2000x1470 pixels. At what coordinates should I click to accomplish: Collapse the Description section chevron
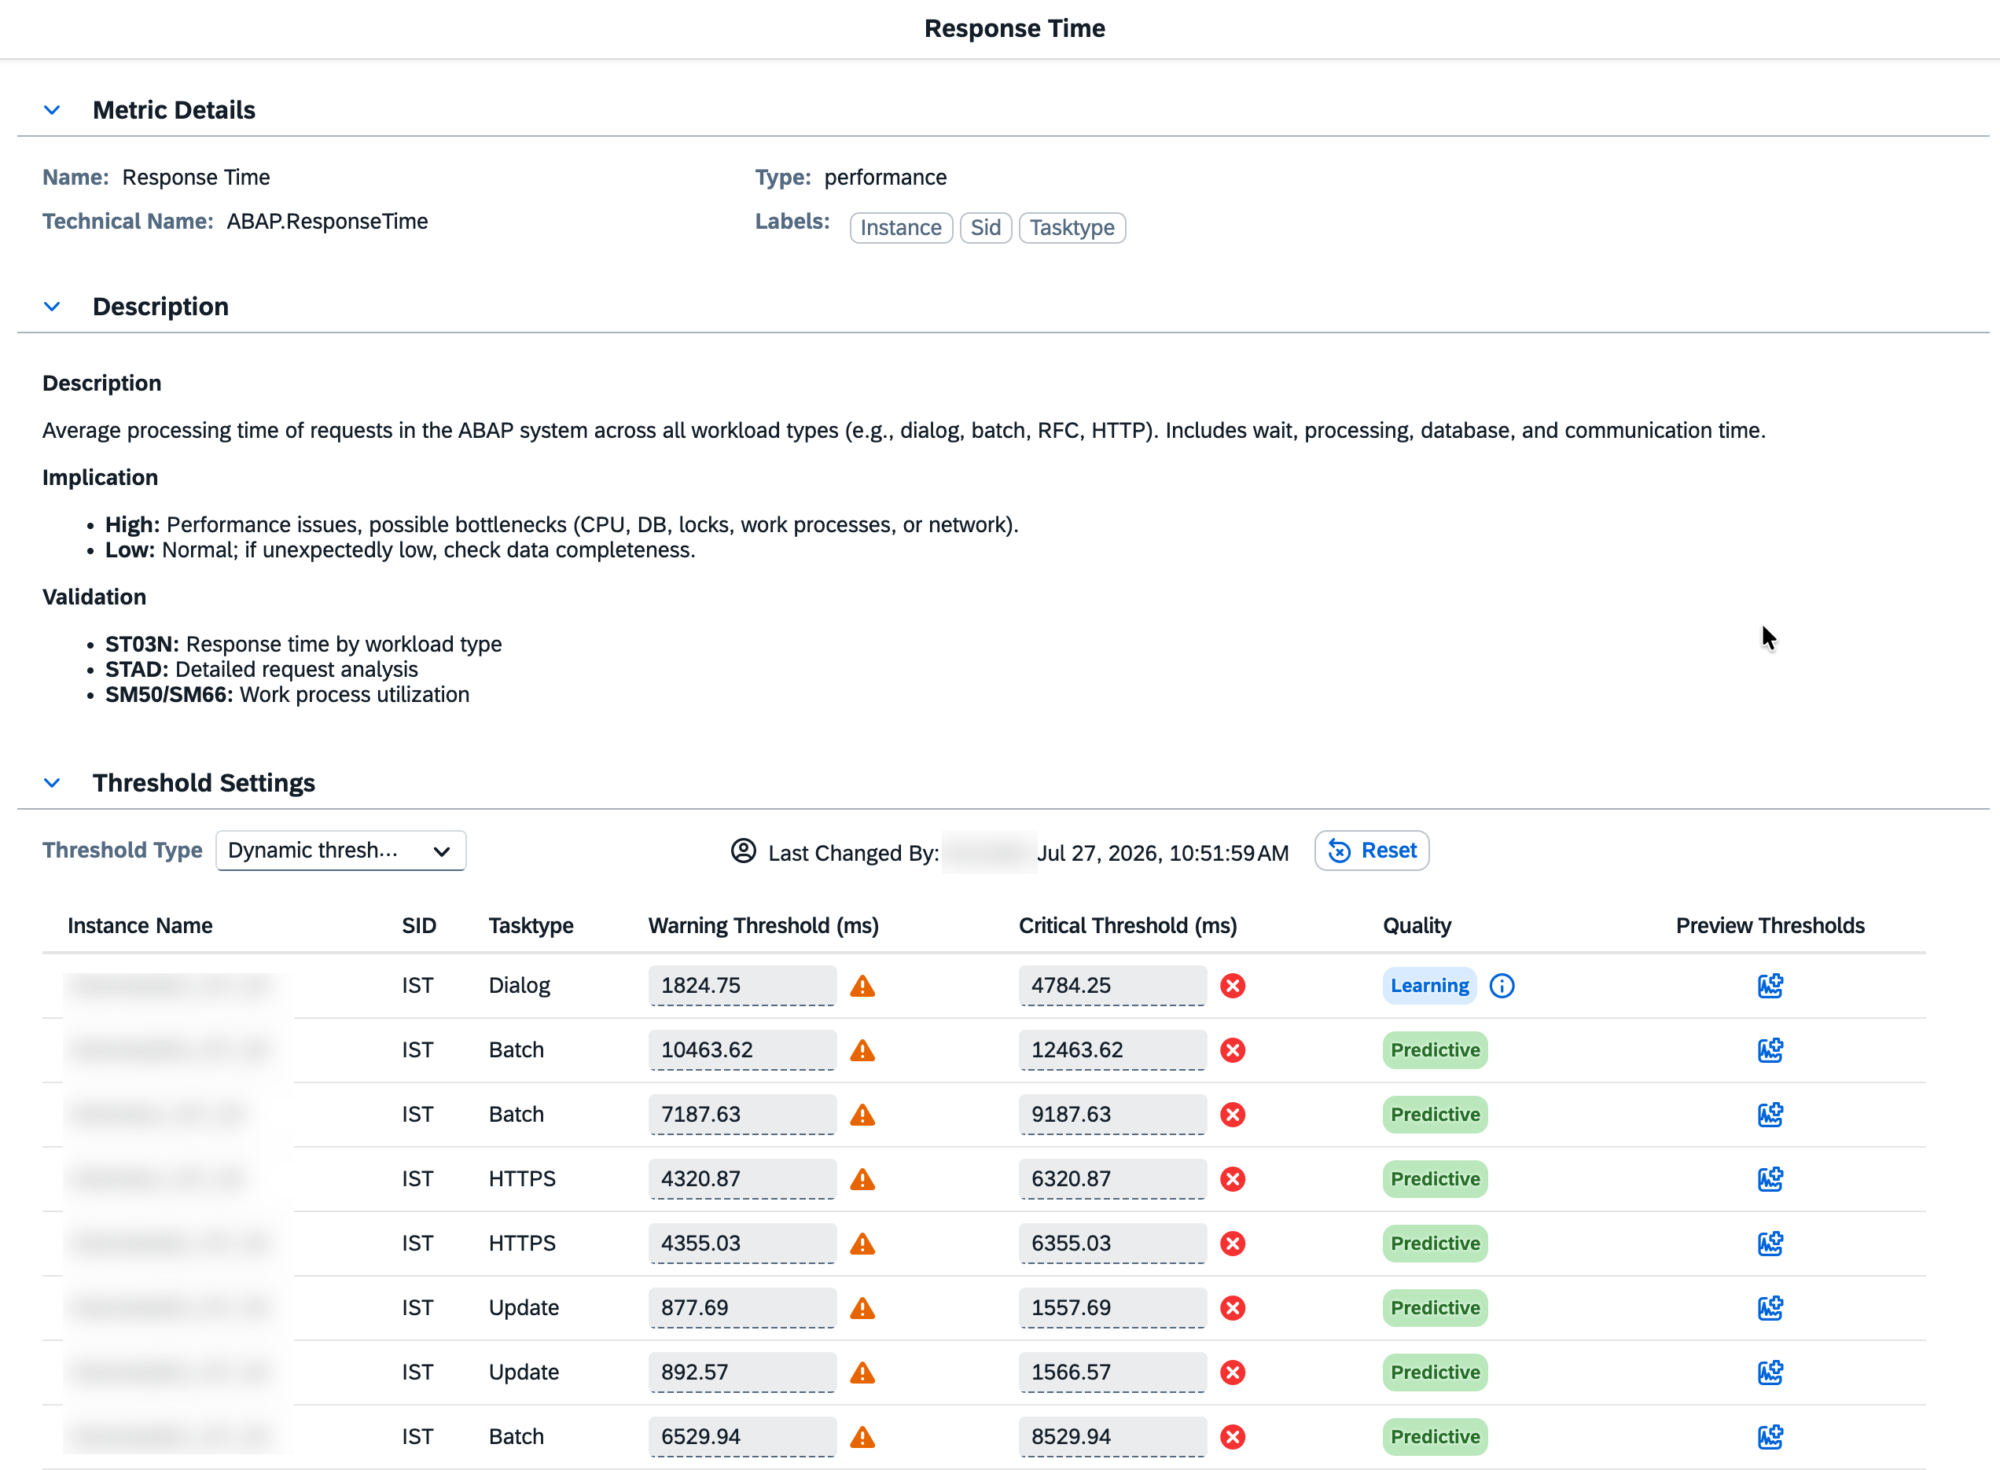click(x=52, y=307)
